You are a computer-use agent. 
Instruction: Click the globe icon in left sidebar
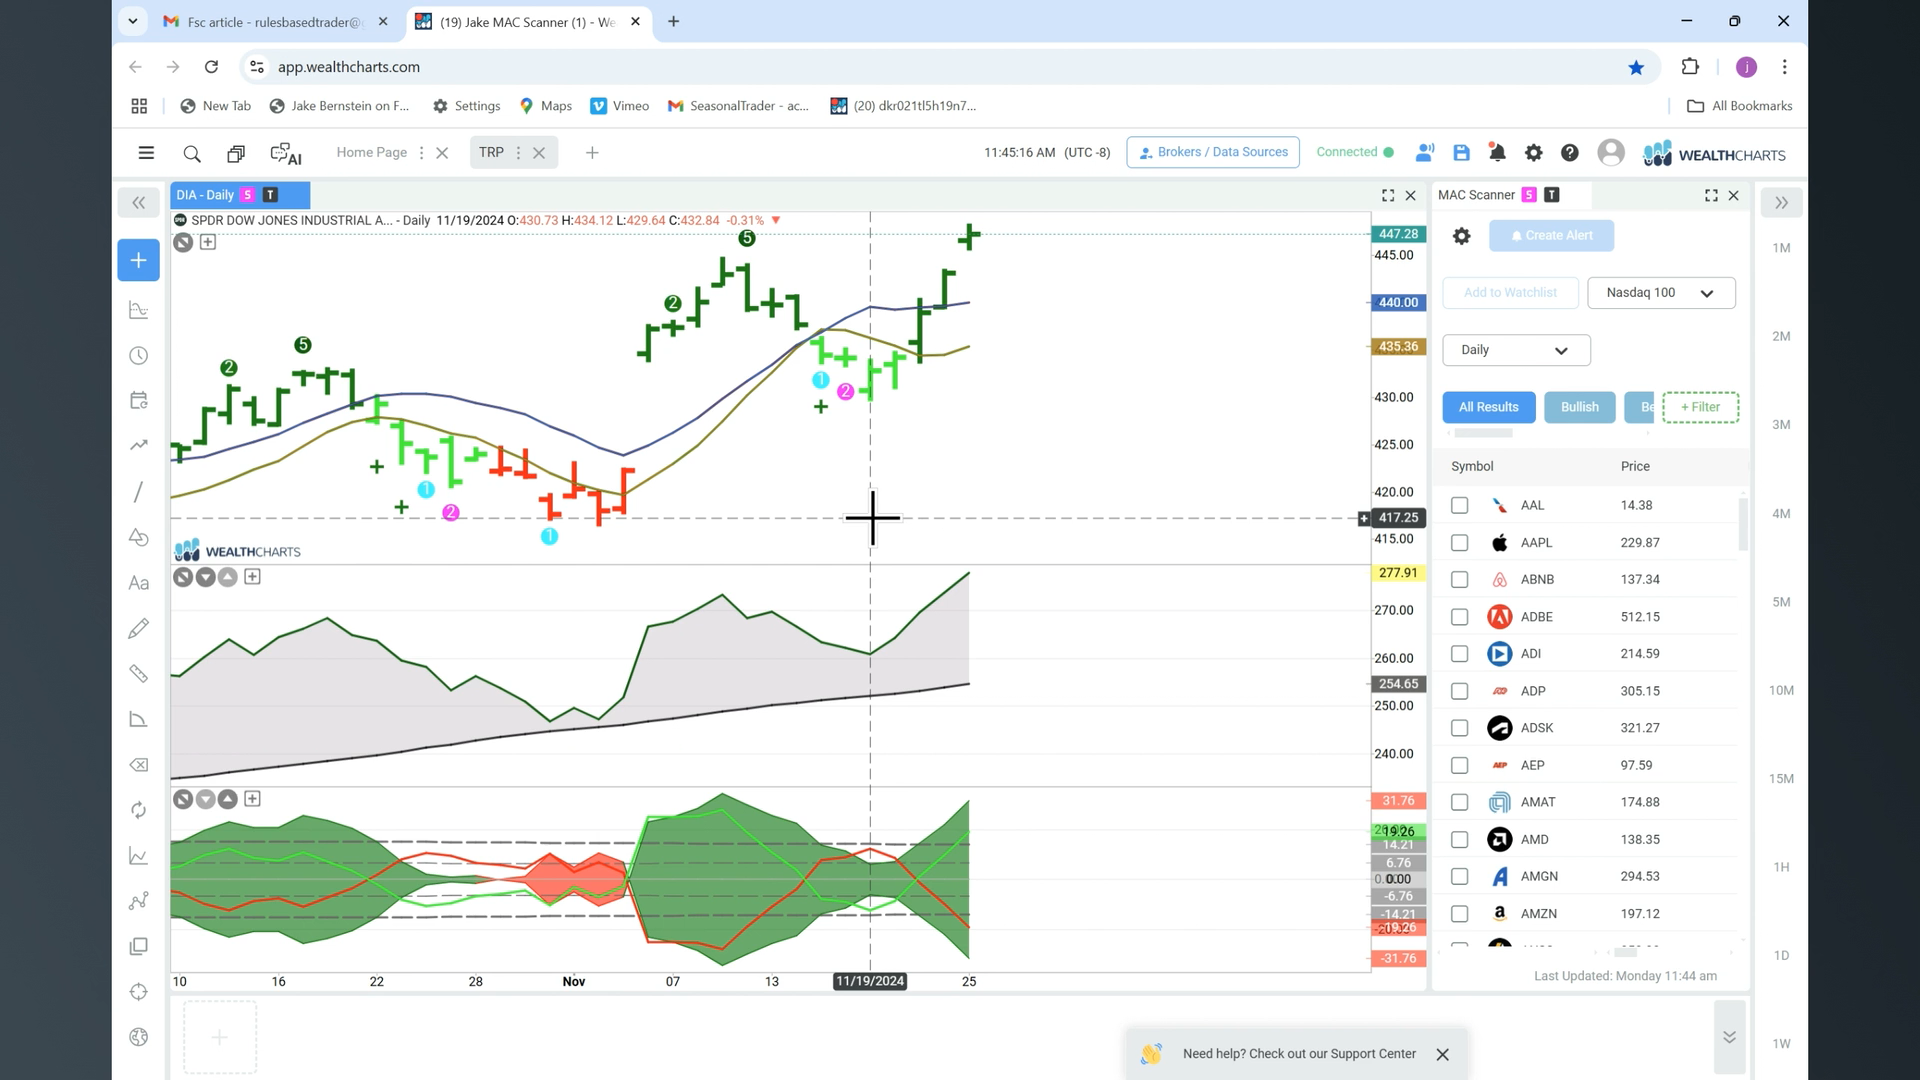point(139,1037)
